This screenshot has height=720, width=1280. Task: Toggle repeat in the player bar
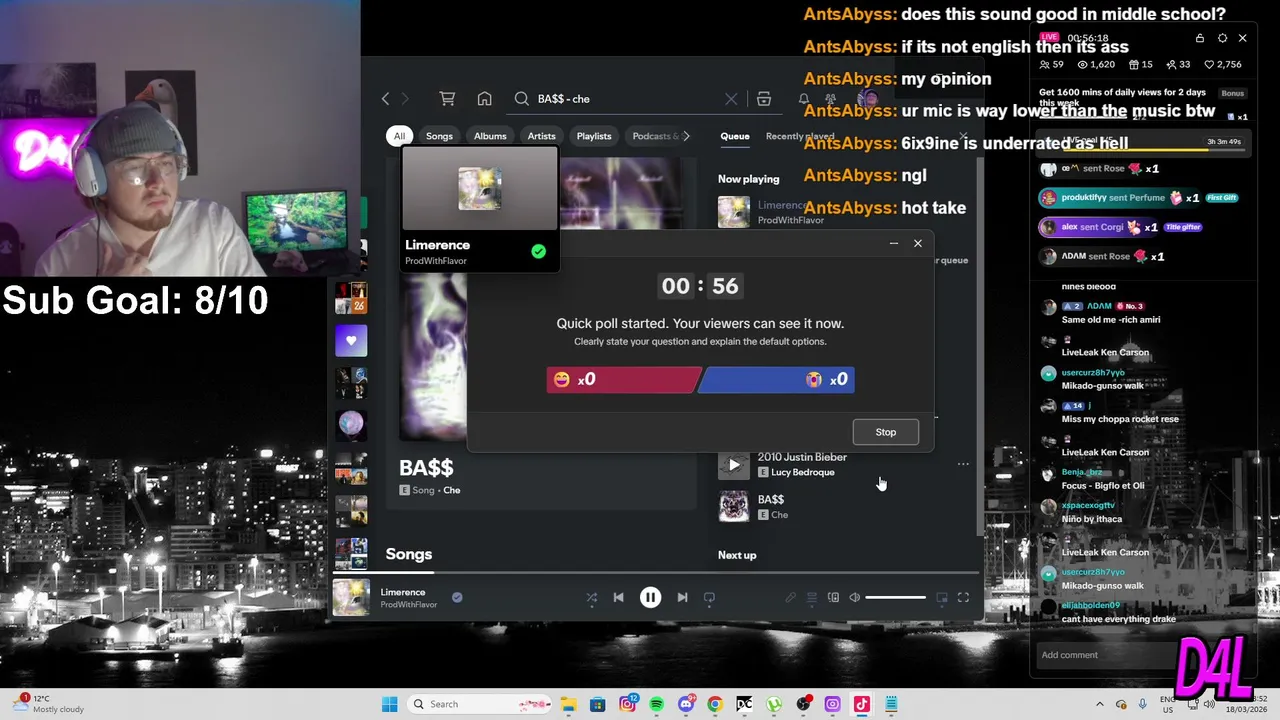pyautogui.click(x=709, y=597)
